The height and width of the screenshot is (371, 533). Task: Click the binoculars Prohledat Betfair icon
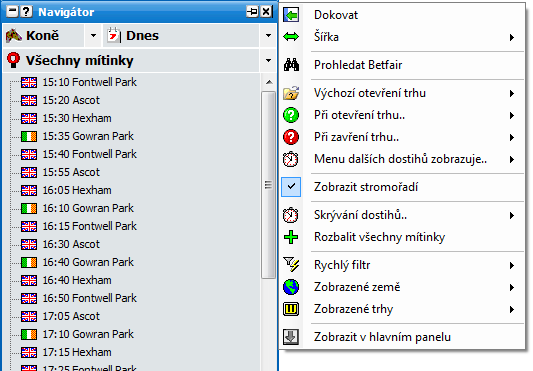pyautogui.click(x=291, y=65)
